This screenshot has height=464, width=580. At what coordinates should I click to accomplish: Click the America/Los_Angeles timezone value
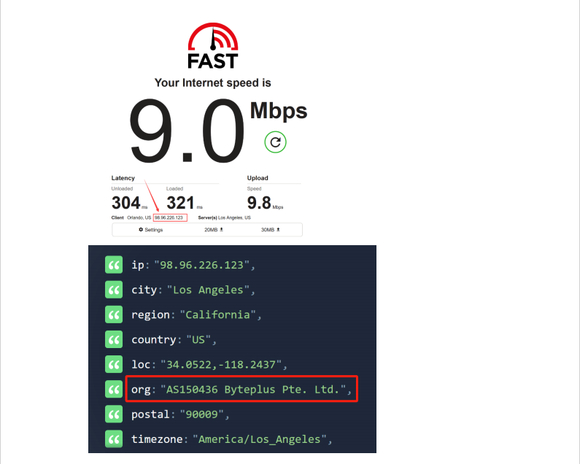coord(260,439)
